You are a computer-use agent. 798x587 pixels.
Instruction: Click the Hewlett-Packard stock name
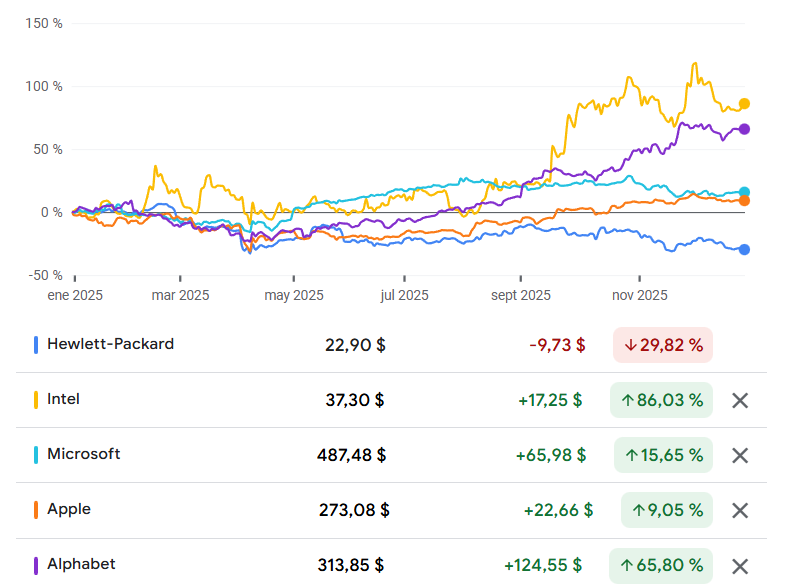click(x=110, y=344)
